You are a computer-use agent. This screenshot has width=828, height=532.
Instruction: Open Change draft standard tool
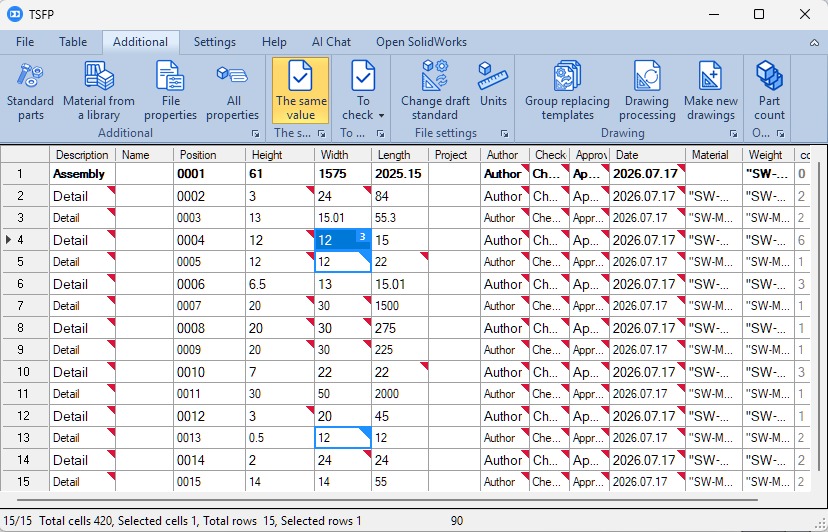click(435, 91)
